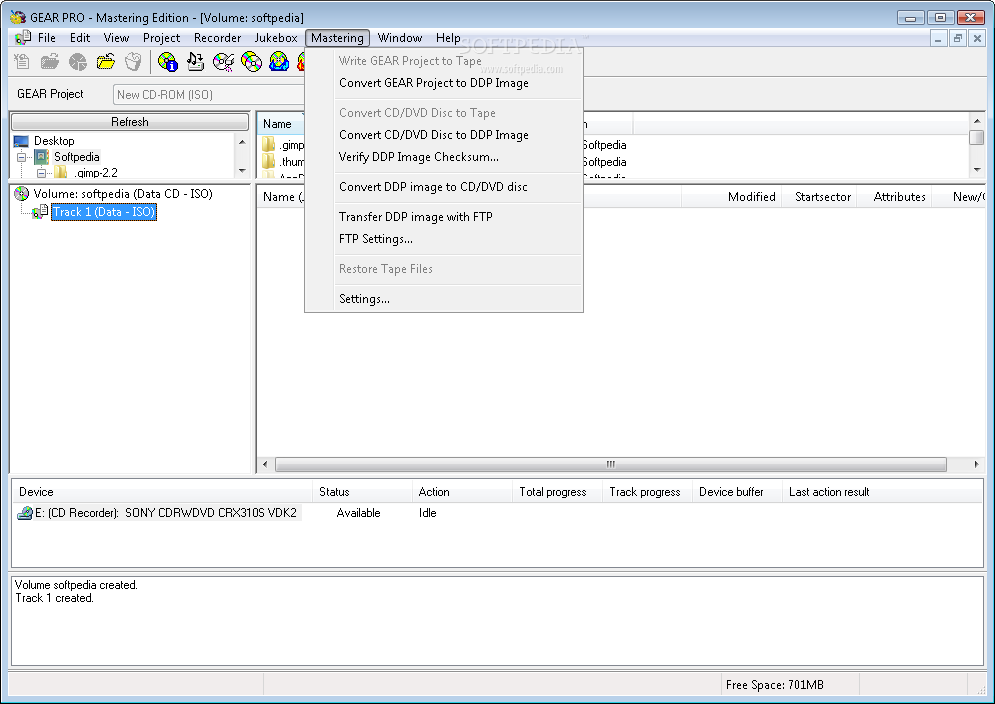The image size is (995, 704).
Task: Click the Desktop monitor icon in tree
Action: pyautogui.click(x=21, y=141)
